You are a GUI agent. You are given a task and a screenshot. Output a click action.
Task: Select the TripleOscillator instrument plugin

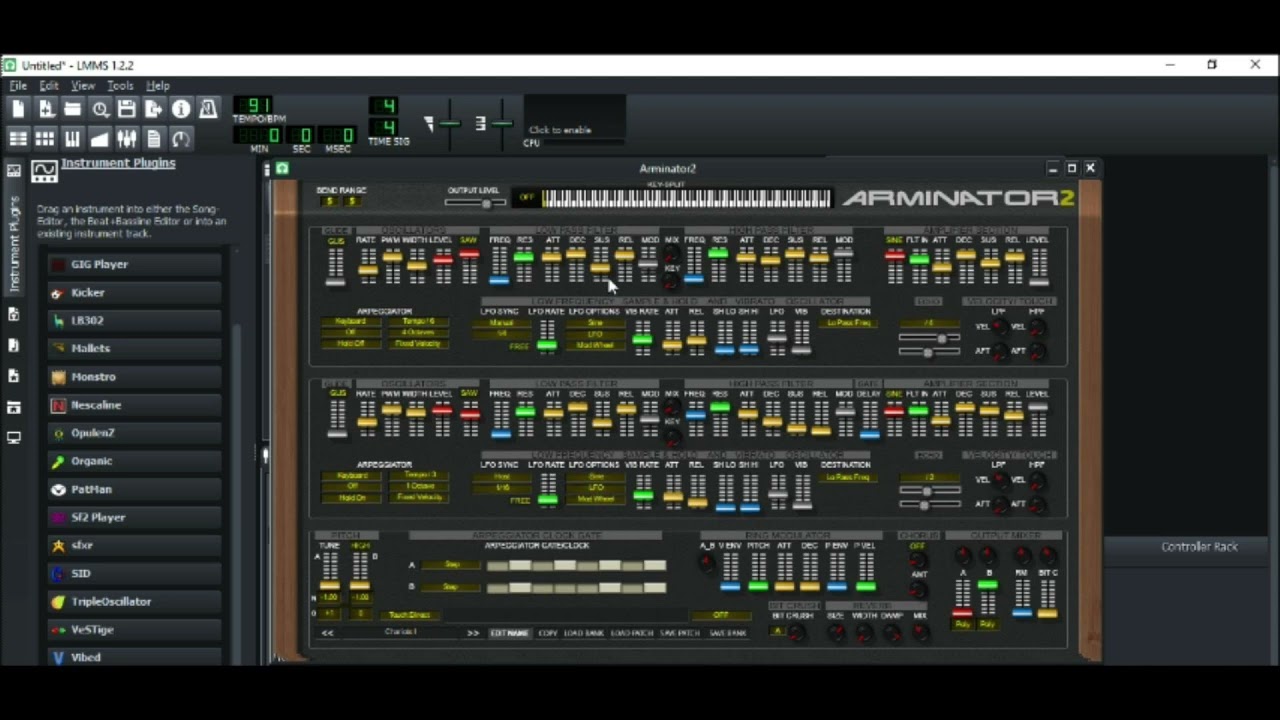click(134, 601)
